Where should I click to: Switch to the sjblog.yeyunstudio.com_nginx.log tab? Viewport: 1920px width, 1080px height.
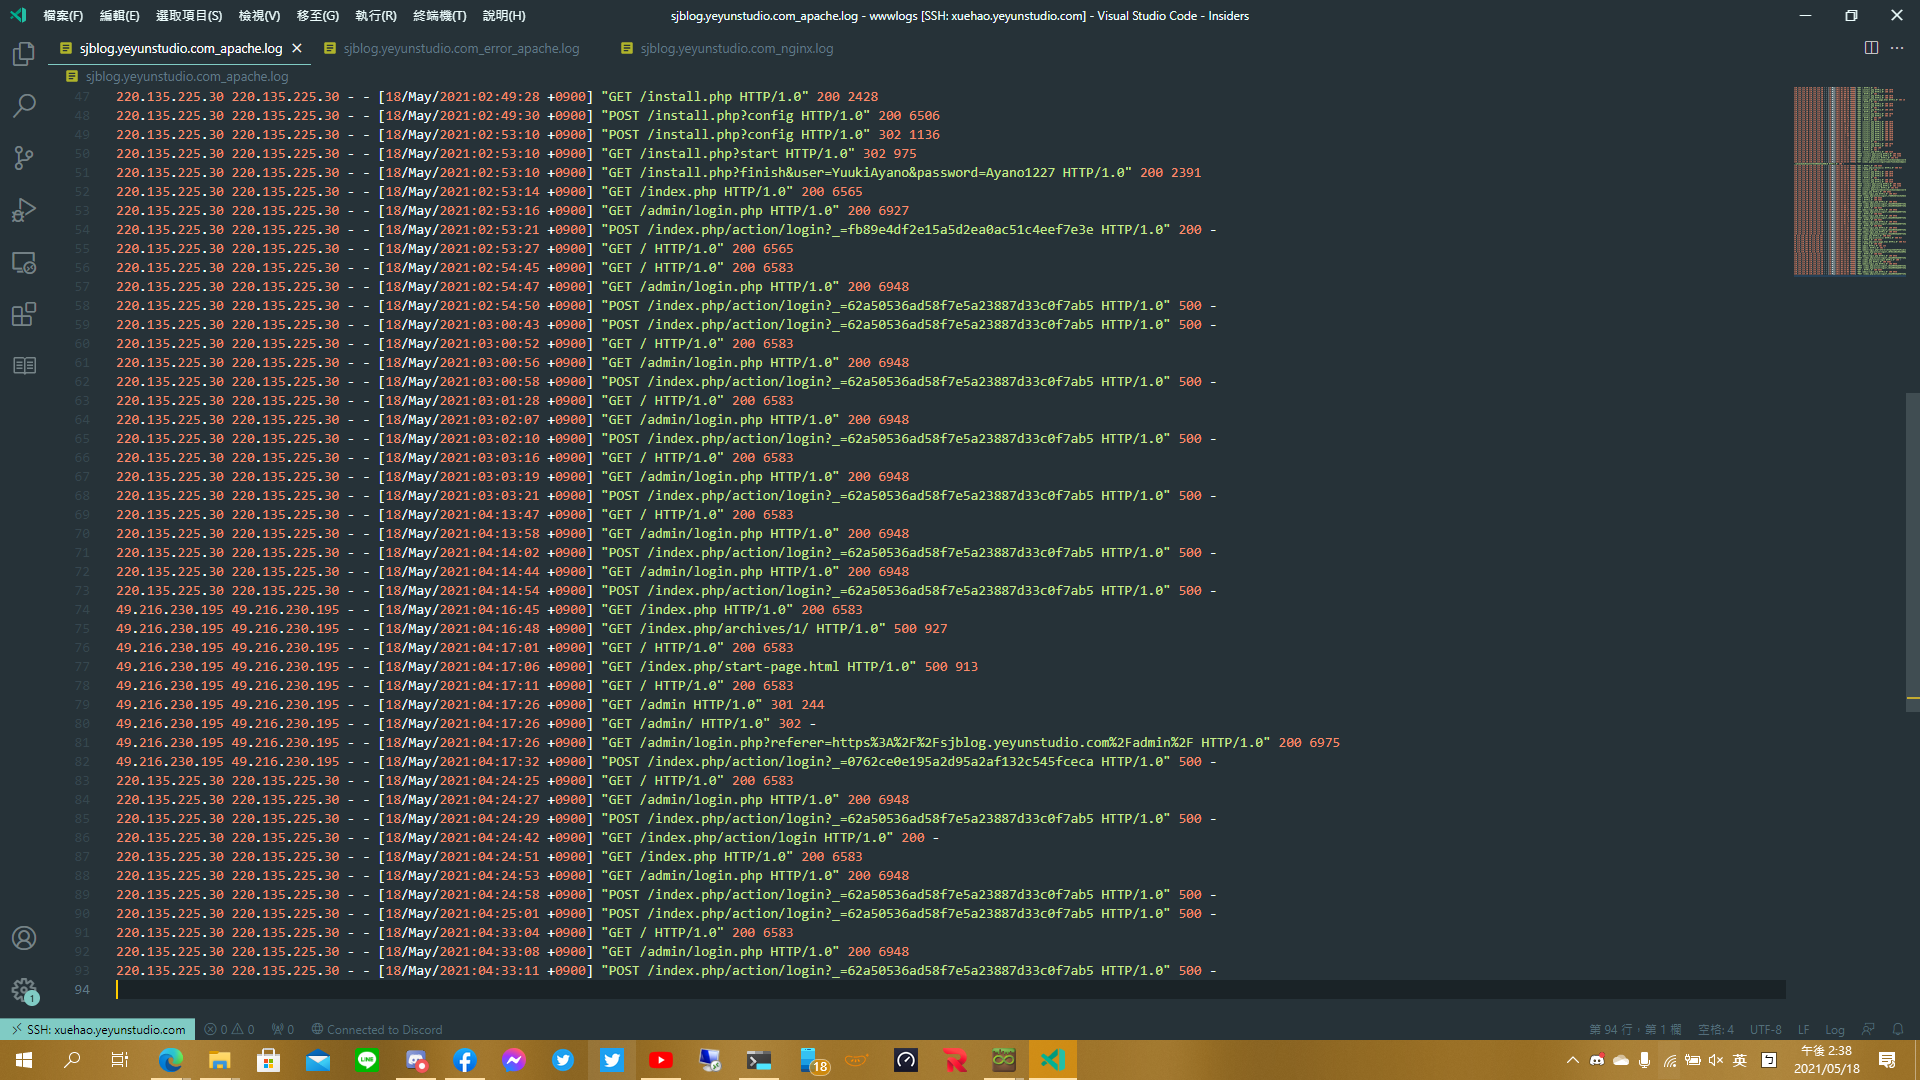[x=736, y=48]
